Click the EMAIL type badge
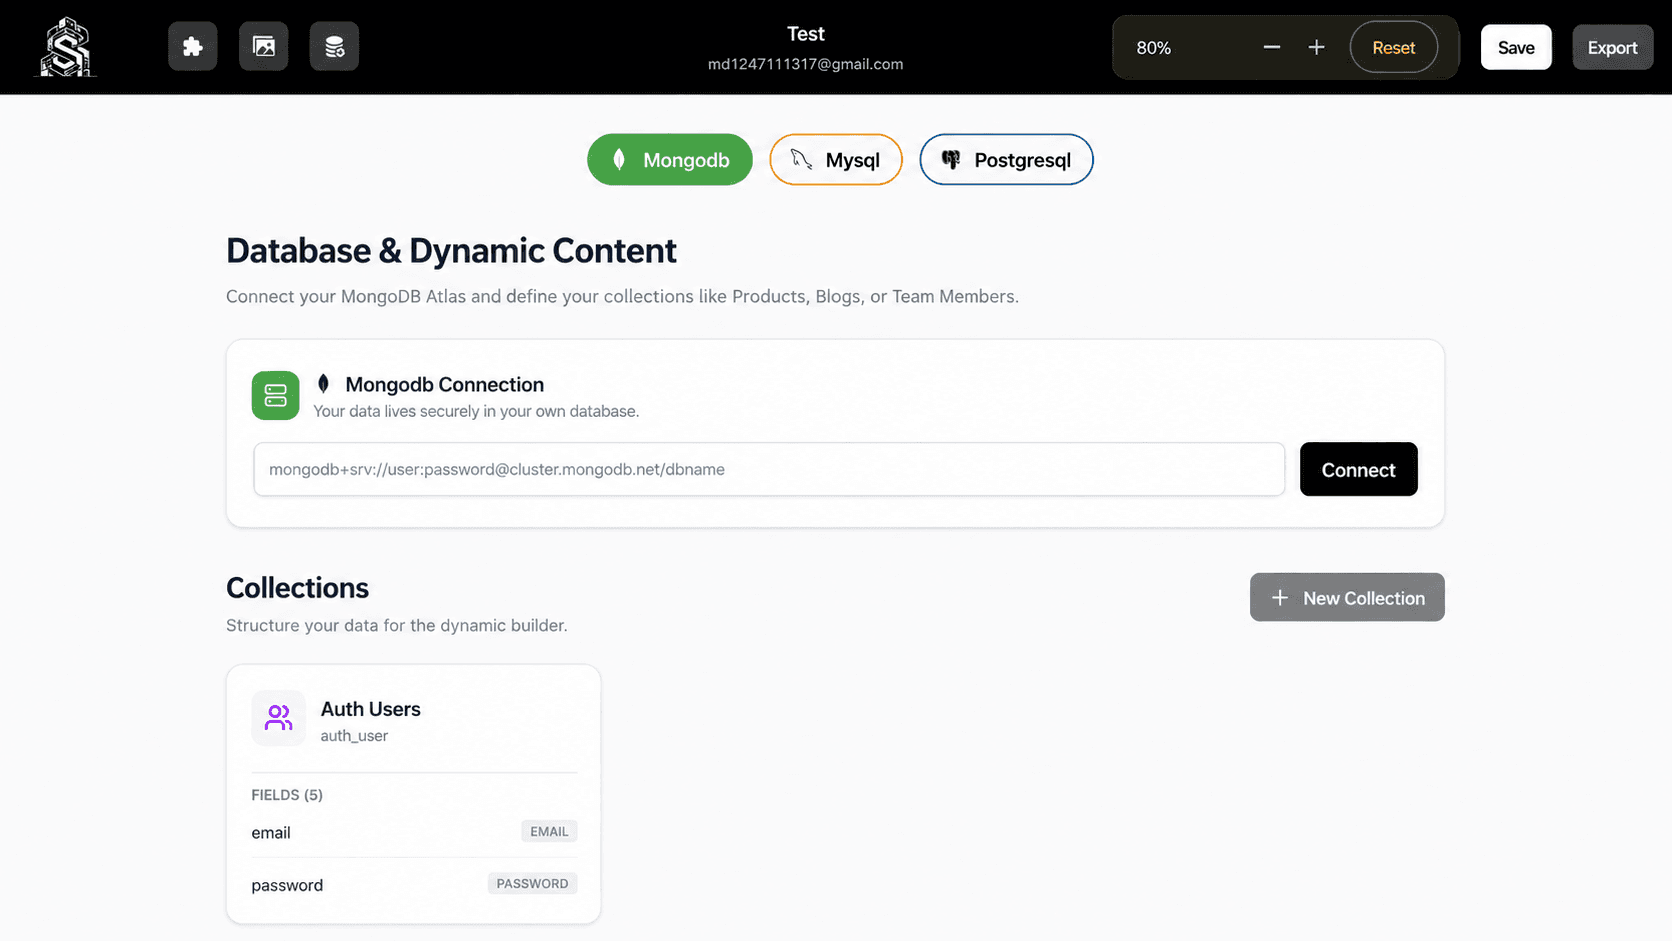This screenshot has width=1672, height=941. [x=549, y=831]
